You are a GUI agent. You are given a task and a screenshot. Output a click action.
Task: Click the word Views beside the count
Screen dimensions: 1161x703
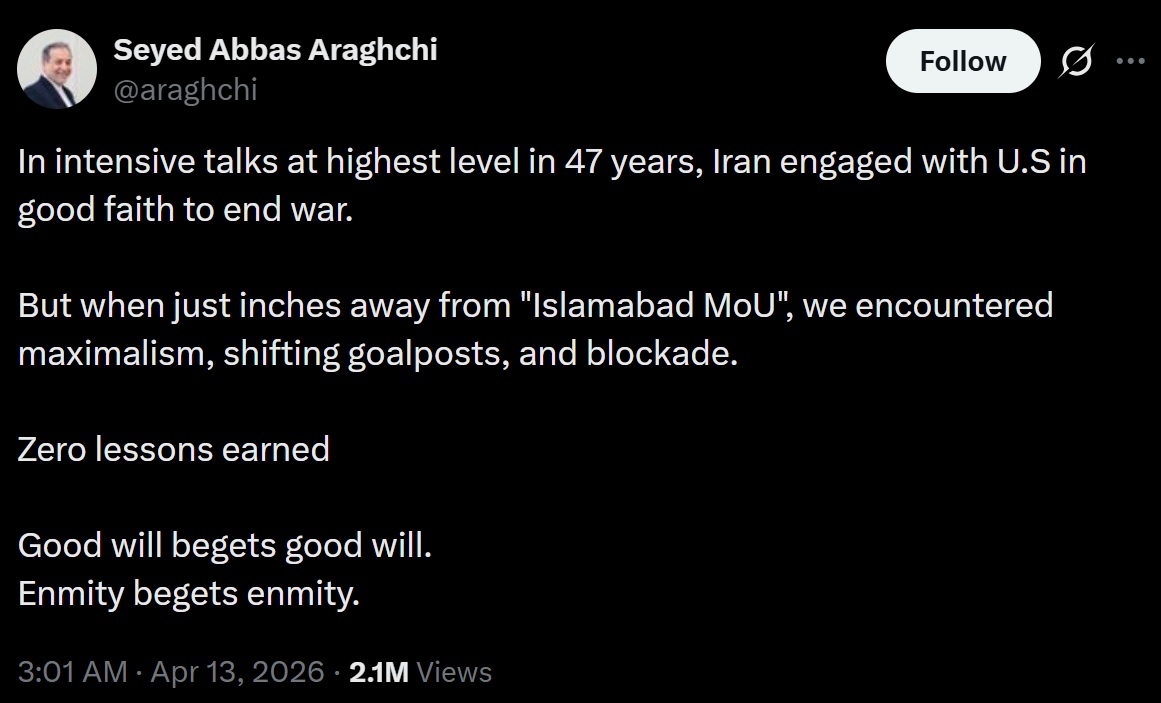point(454,672)
